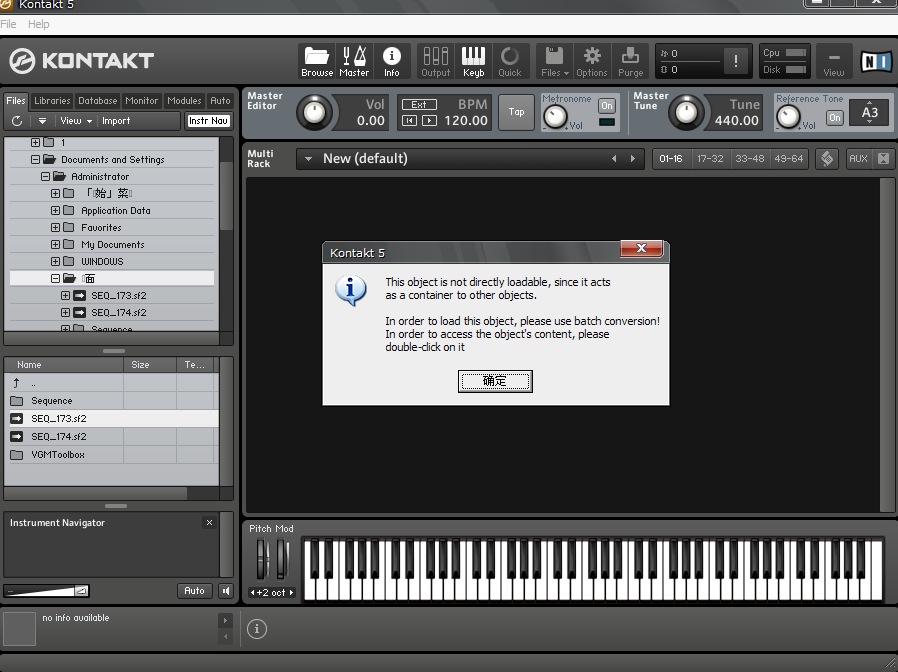Enable the Reference Tone On switch
Viewport: 898px width, 672px height.
point(835,118)
